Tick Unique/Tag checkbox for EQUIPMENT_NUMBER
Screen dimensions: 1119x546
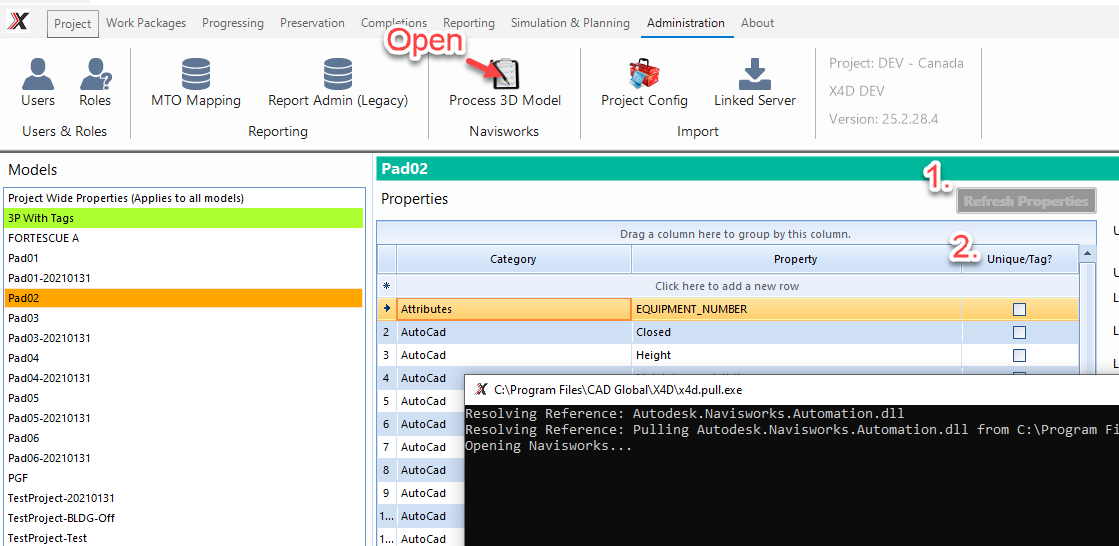click(1019, 309)
